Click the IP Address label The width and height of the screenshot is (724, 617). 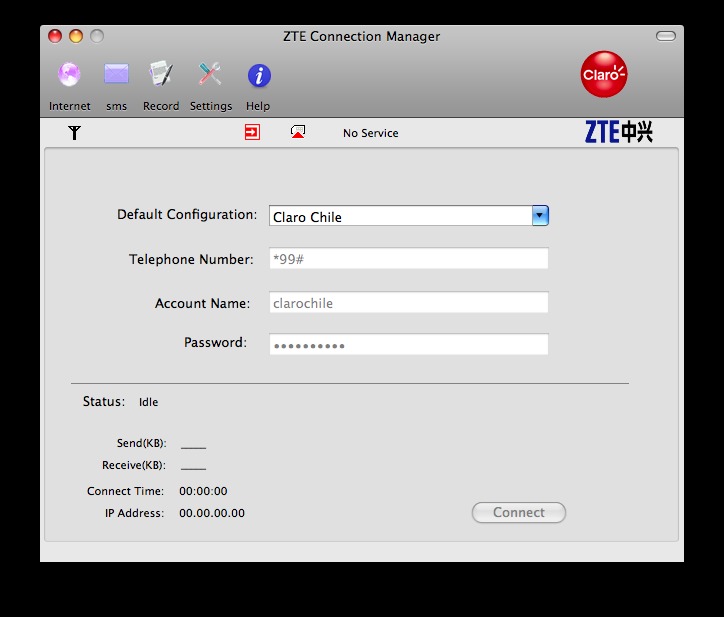pos(134,513)
